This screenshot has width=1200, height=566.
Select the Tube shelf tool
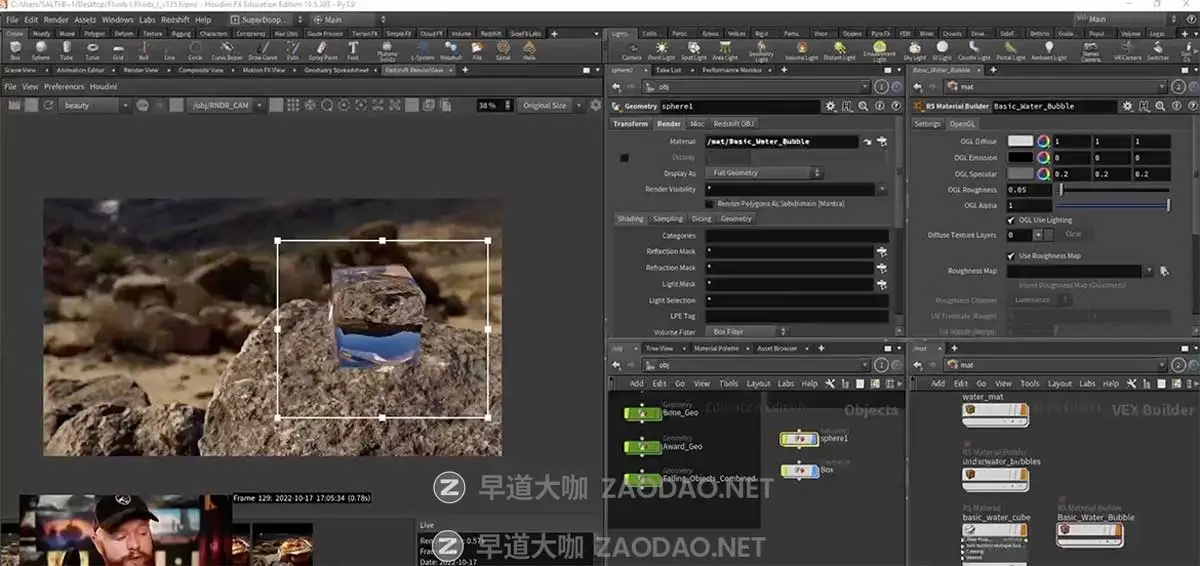[x=66, y=50]
